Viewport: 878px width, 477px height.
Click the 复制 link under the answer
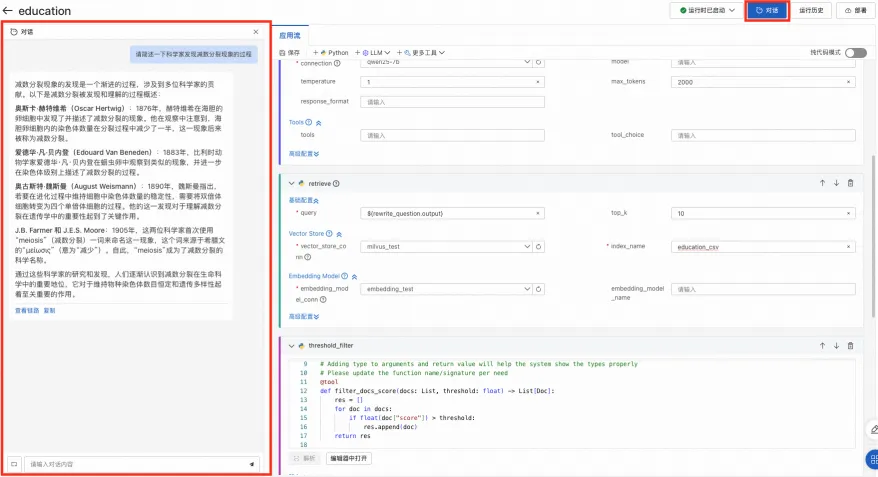tap(49, 310)
